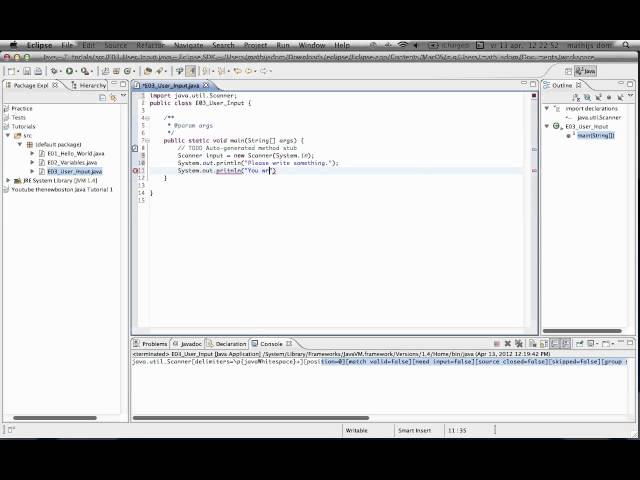
Task: Toggle Hide Fields in the Outline view
Action: point(587,97)
